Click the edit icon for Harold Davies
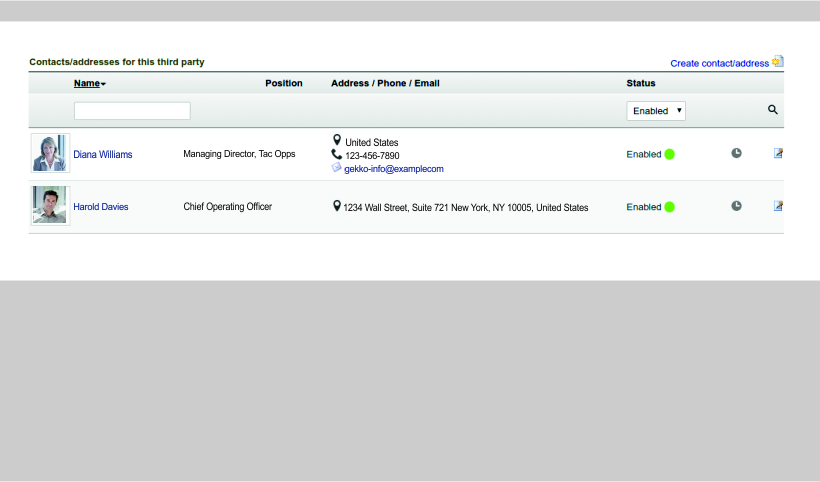Image resolution: width=820 pixels, height=482 pixels. point(778,206)
